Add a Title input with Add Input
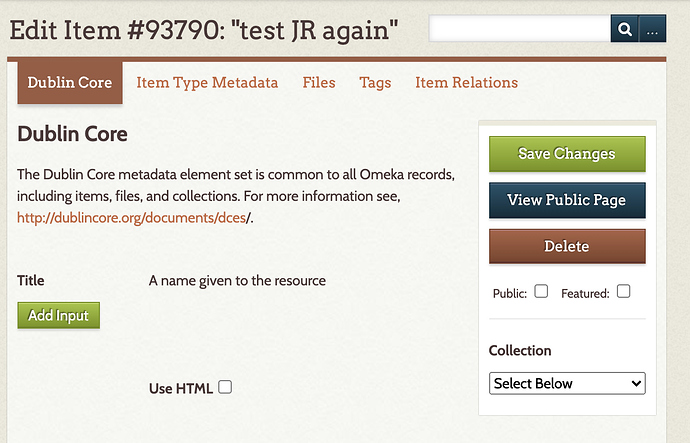690x443 pixels. click(x=59, y=315)
